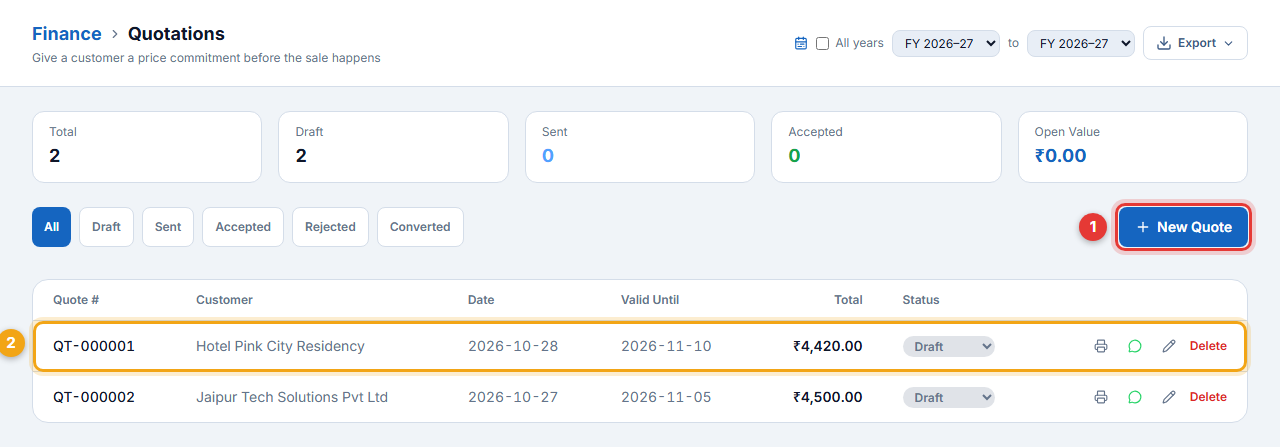The width and height of the screenshot is (1280, 447).
Task: Change status of QT-000001 from Draft
Action: tap(949, 346)
